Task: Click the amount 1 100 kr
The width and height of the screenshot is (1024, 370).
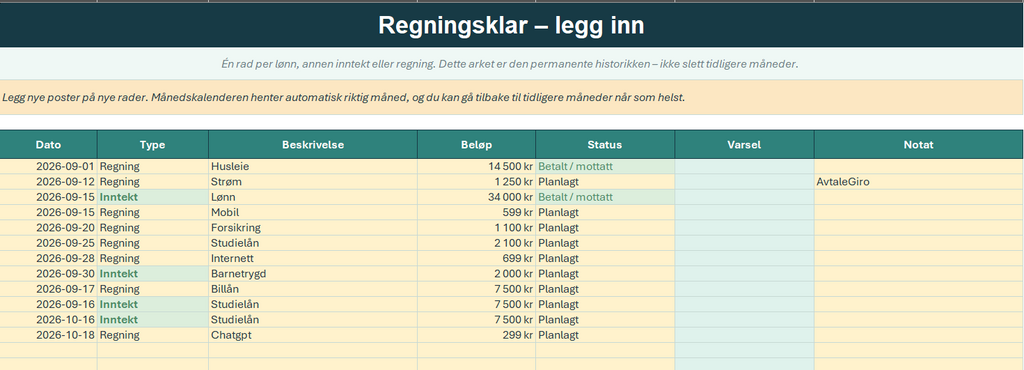Action: tap(477, 228)
